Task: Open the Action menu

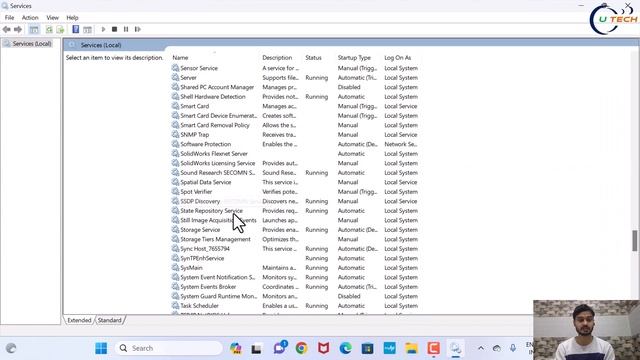Action: tap(30, 18)
